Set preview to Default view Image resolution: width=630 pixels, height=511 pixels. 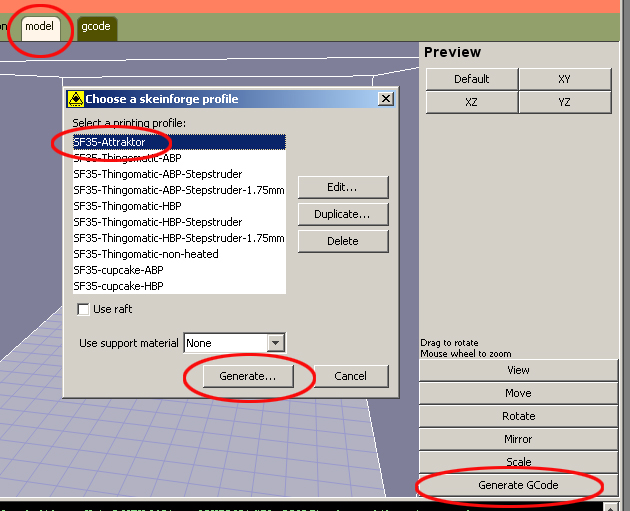tap(471, 79)
